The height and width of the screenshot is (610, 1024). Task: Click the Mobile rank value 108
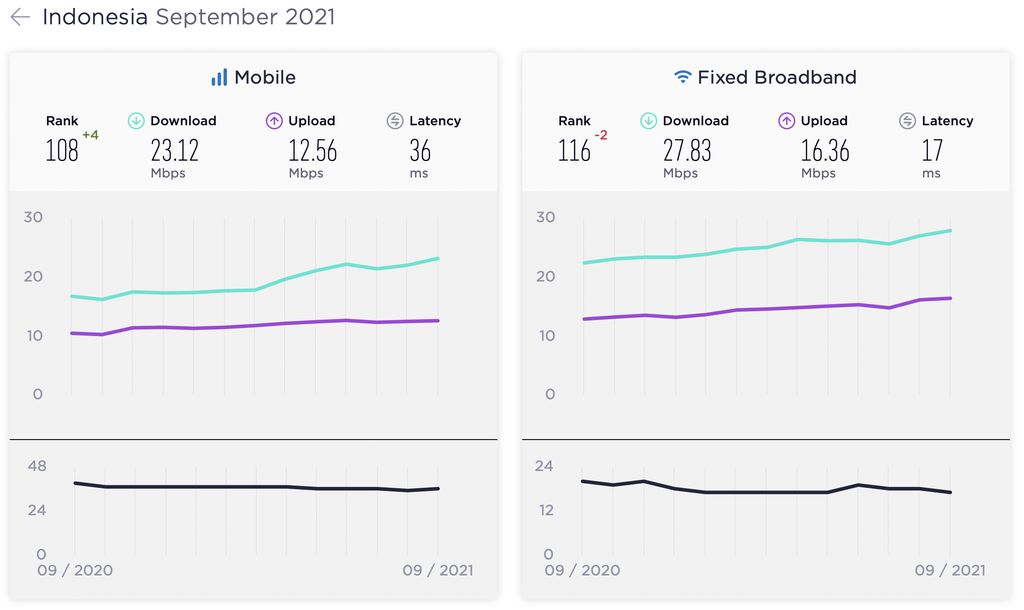pos(62,151)
